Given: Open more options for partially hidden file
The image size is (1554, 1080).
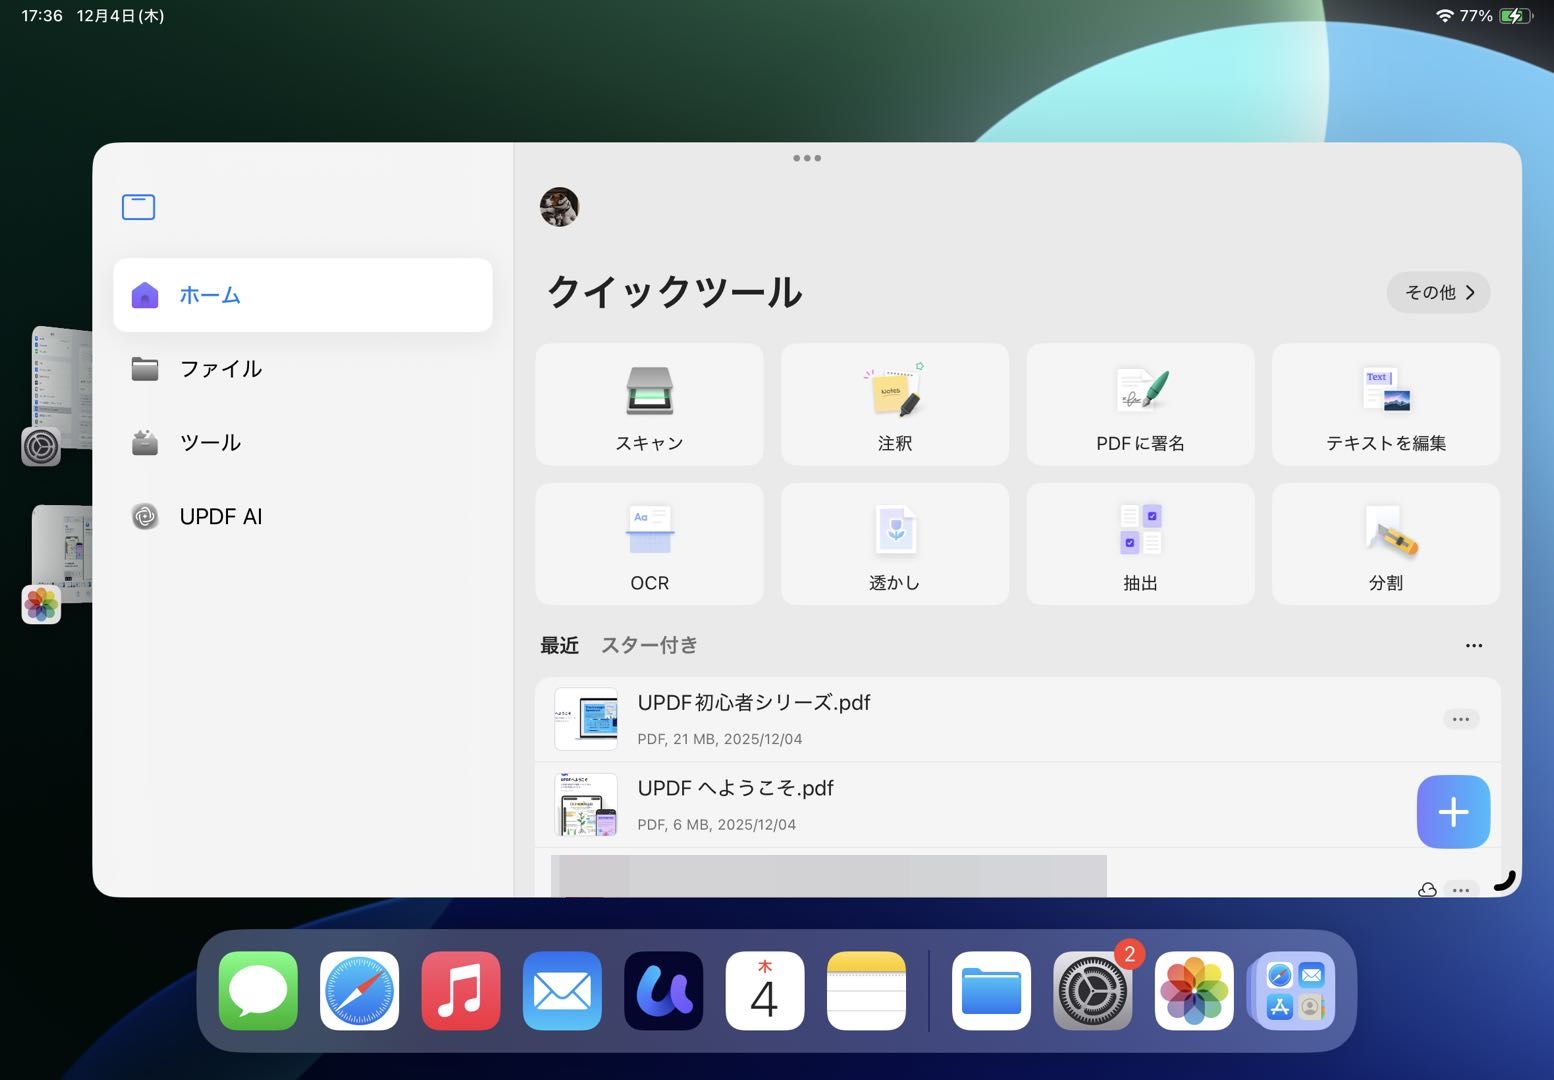Looking at the screenshot, I should pyautogui.click(x=1461, y=889).
